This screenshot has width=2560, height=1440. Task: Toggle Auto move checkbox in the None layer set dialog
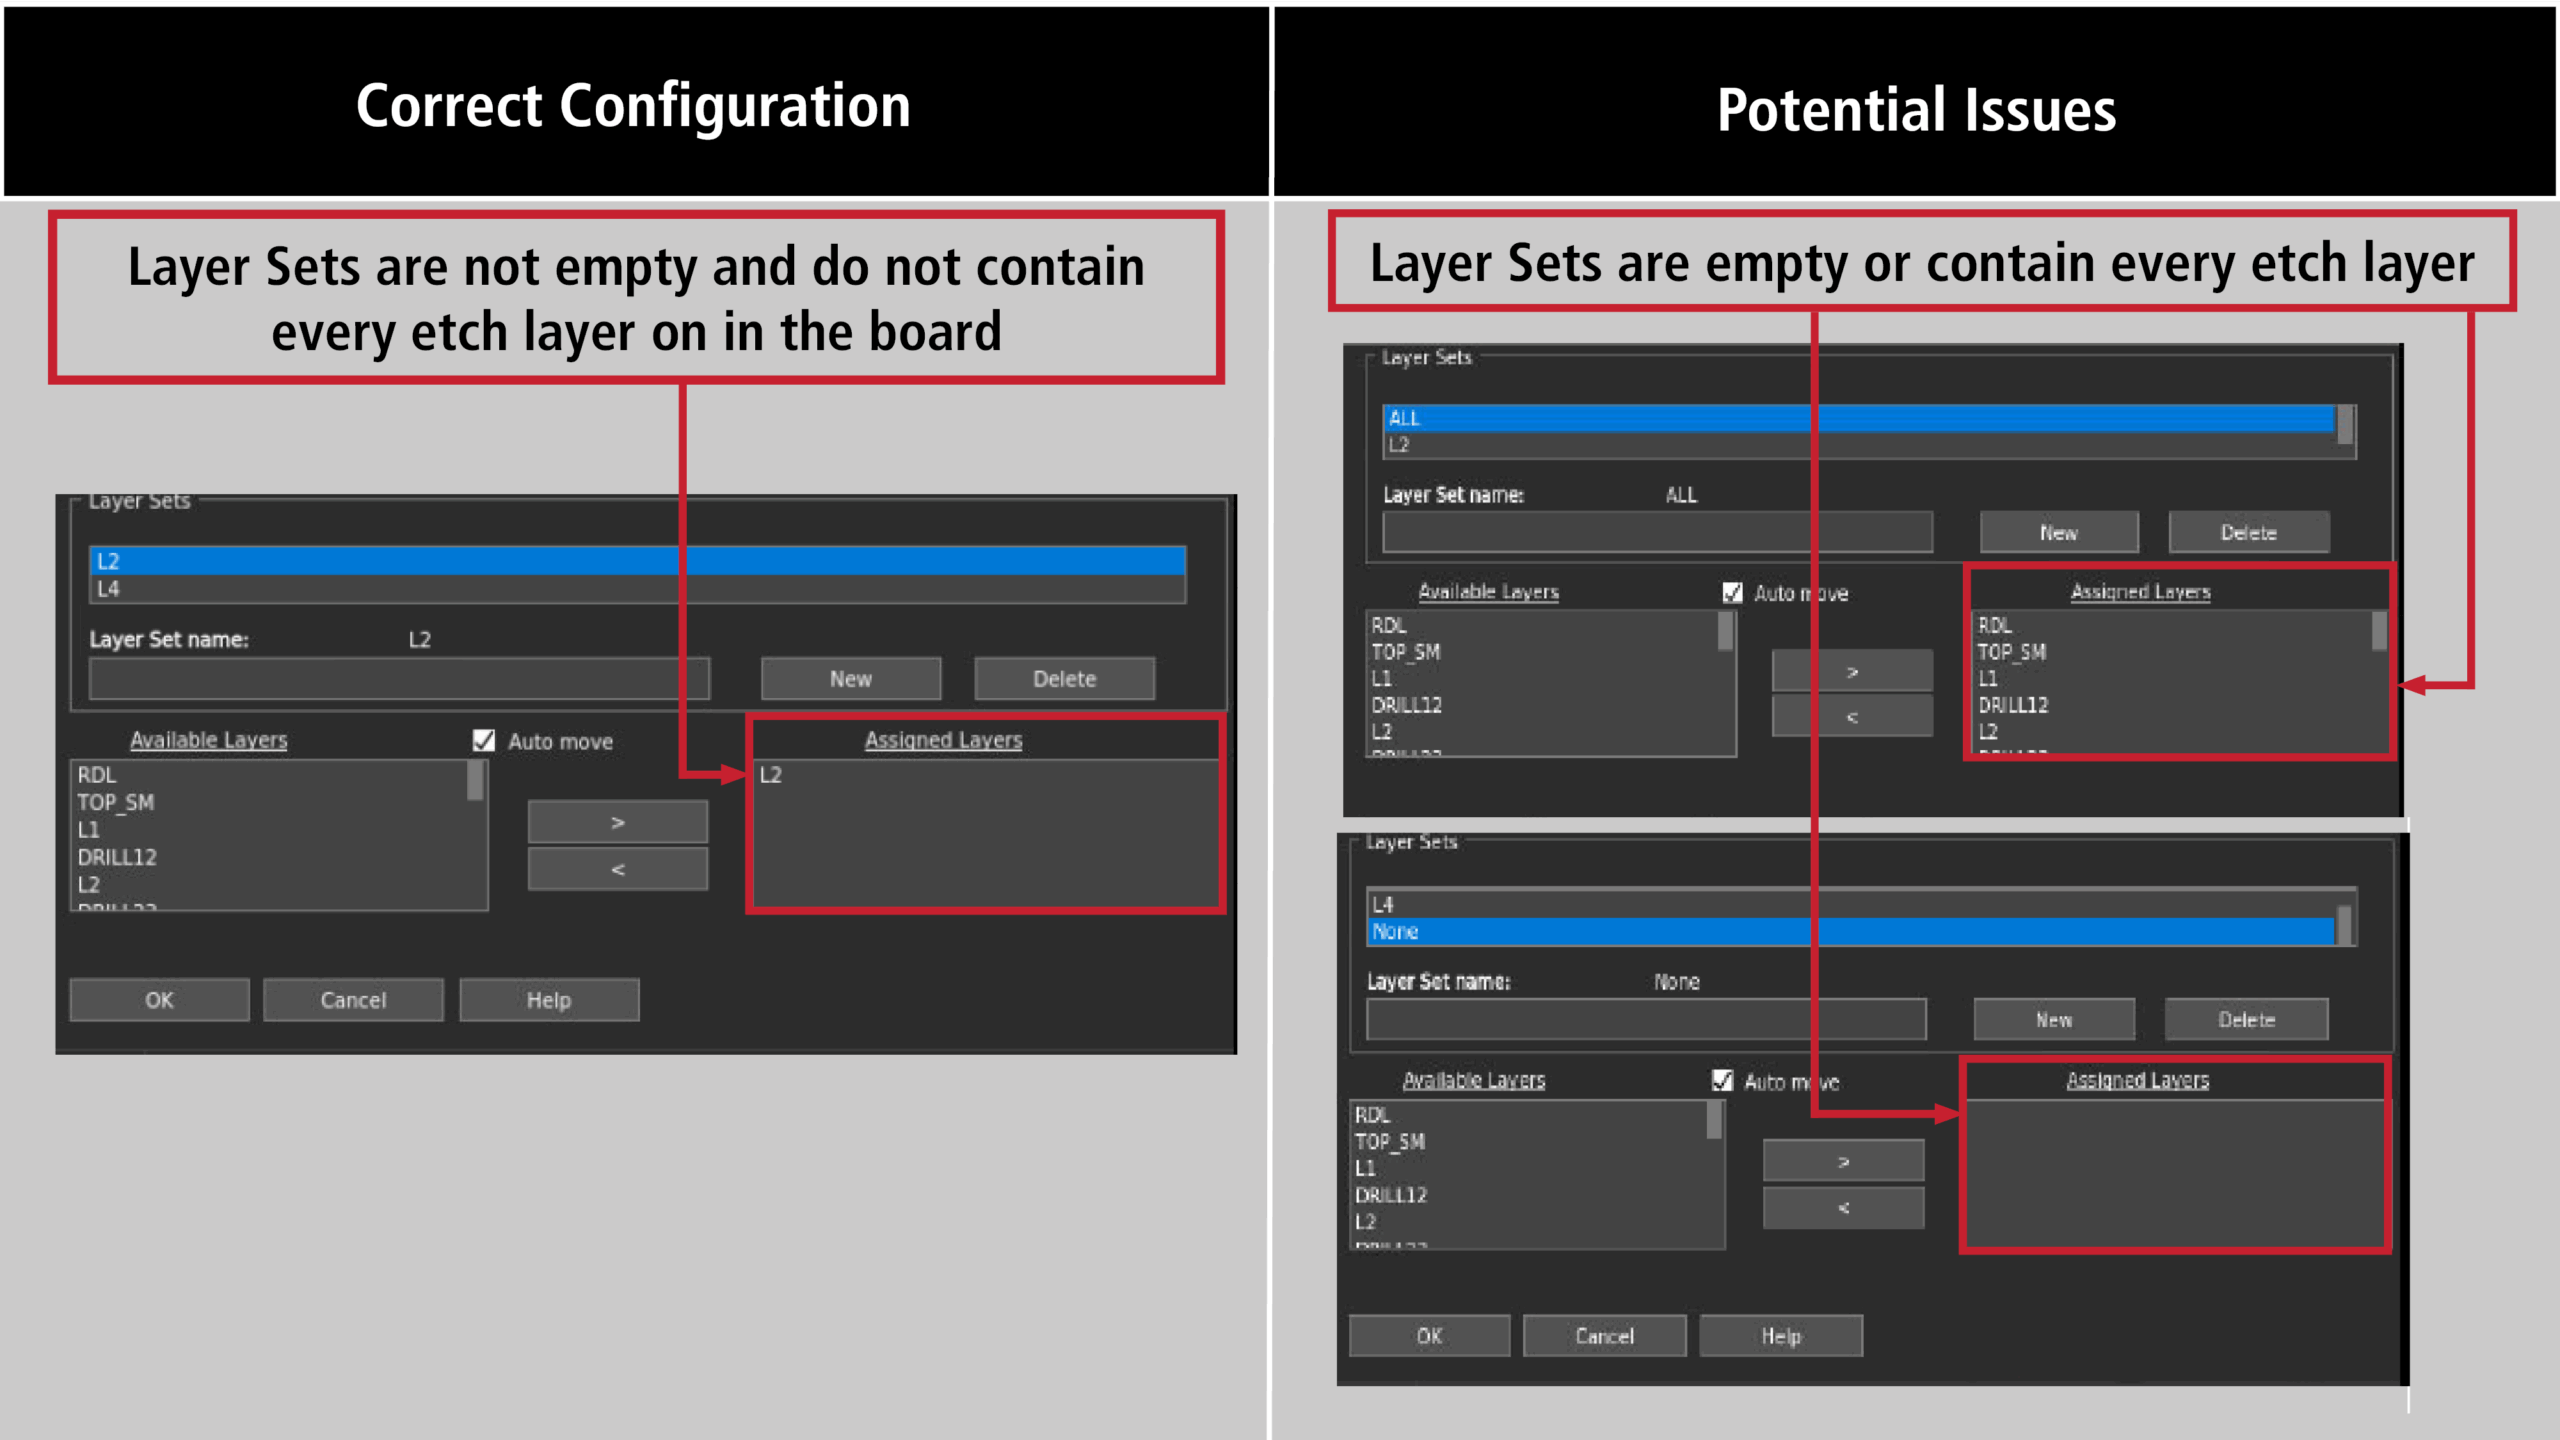click(x=1722, y=1081)
